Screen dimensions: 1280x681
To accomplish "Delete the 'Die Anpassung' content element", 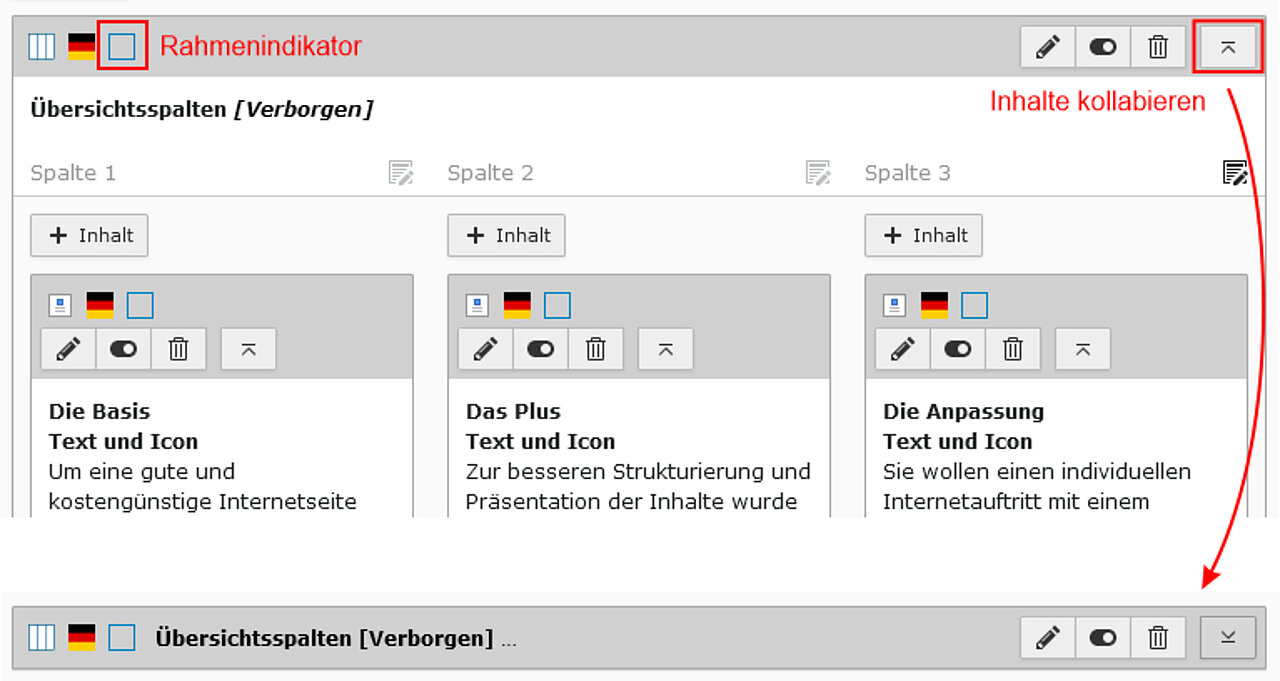I will pos(1012,349).
